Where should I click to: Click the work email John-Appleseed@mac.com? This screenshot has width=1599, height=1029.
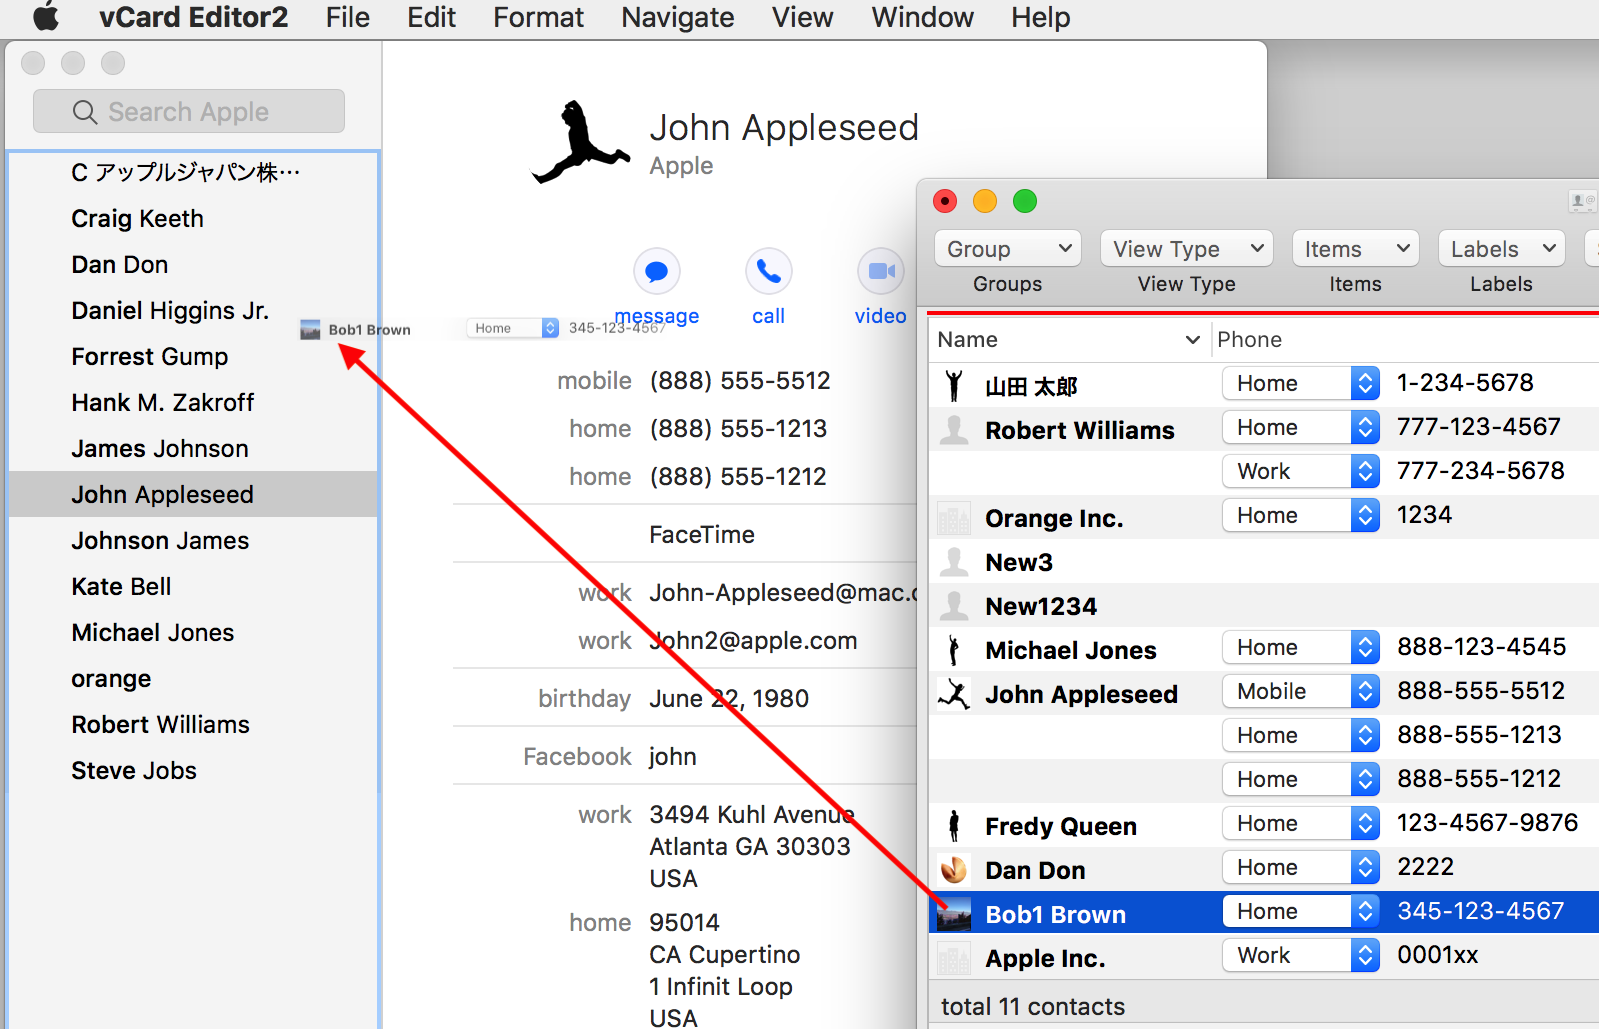pos(782,593)
